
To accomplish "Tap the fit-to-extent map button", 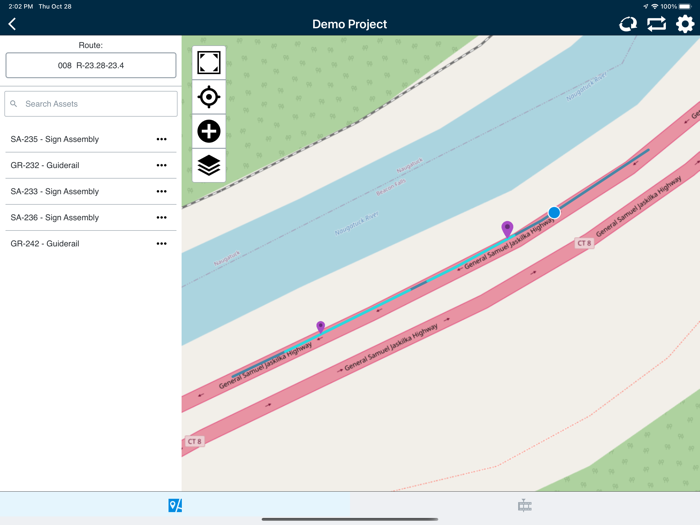I will [x=209, y=62].
